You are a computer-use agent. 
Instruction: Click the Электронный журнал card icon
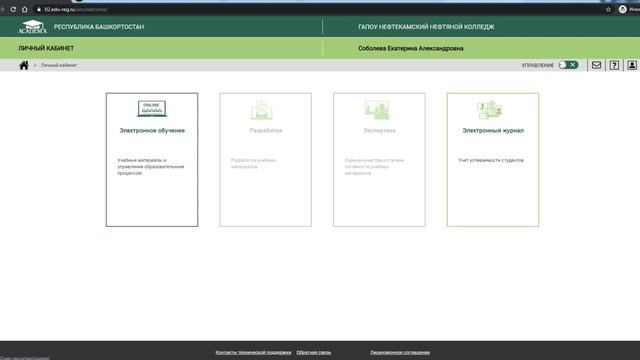[x=490, y=109]
